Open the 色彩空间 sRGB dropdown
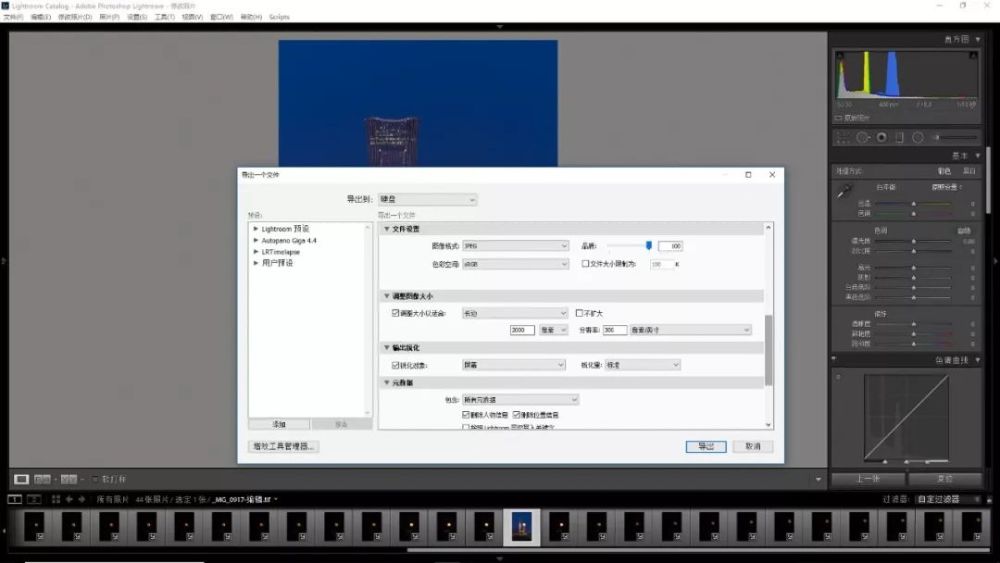This screenshot has width=1000, height=563. point(515,264)
